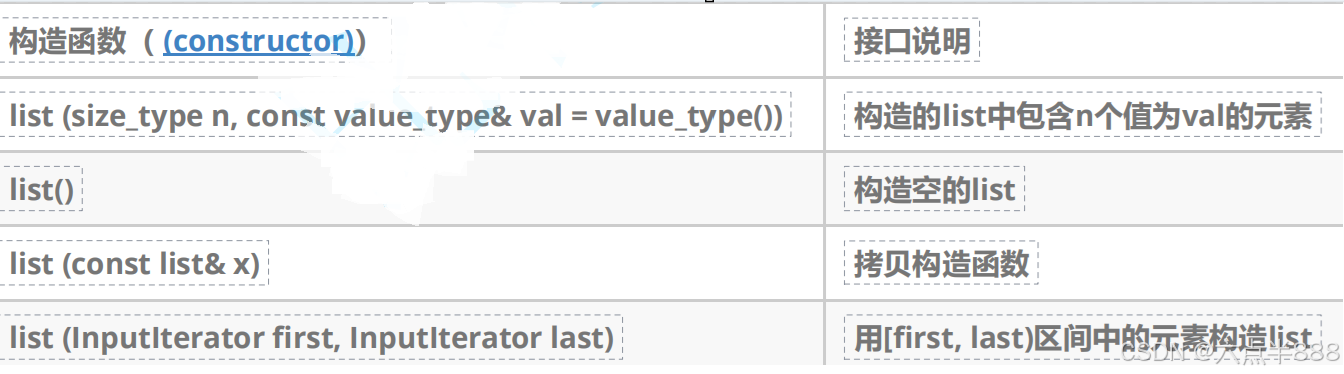Select the list (size_type n, const value_type& val) cell
1344x374 pixels.
click(x=396, y=116)
